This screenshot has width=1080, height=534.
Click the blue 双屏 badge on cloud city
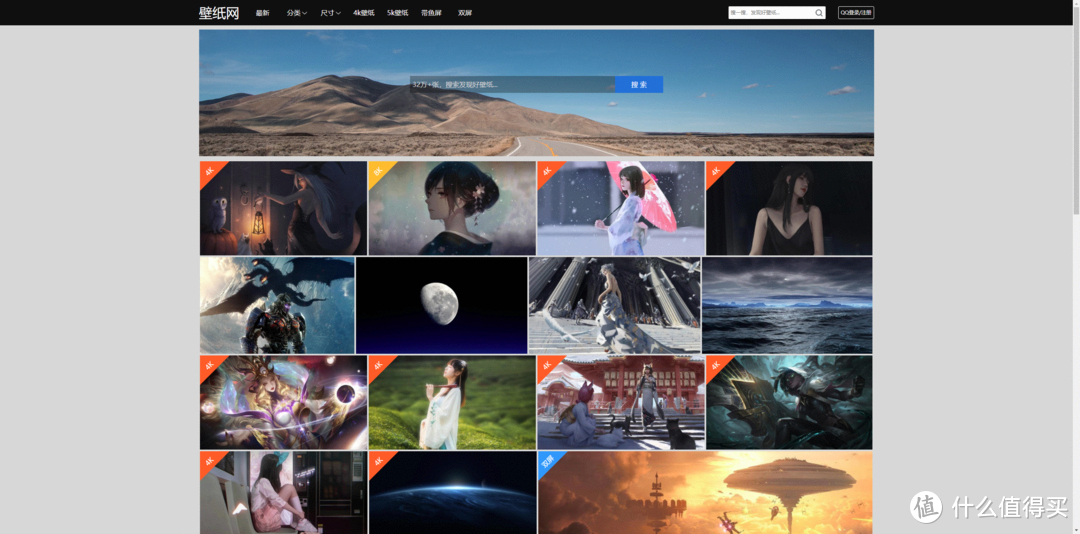[x=548, y=462]
